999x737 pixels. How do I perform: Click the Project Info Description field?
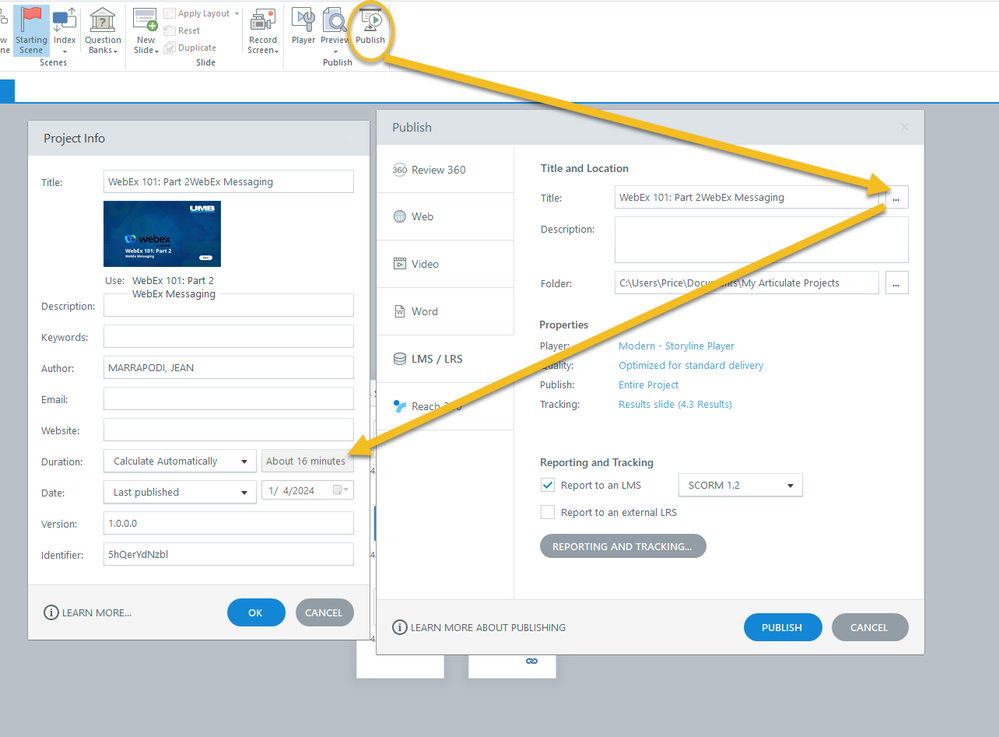(228, 306)
